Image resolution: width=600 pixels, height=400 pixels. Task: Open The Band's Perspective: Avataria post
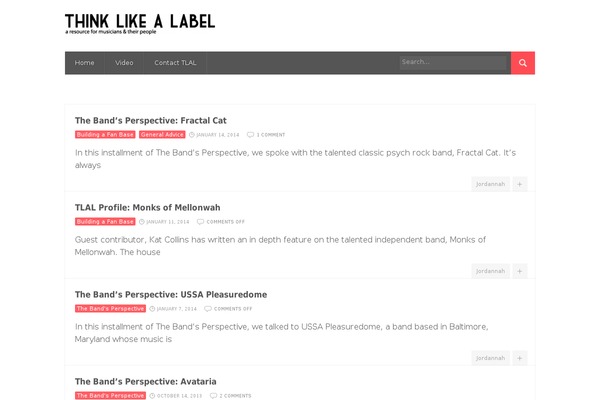pos(145,382)
